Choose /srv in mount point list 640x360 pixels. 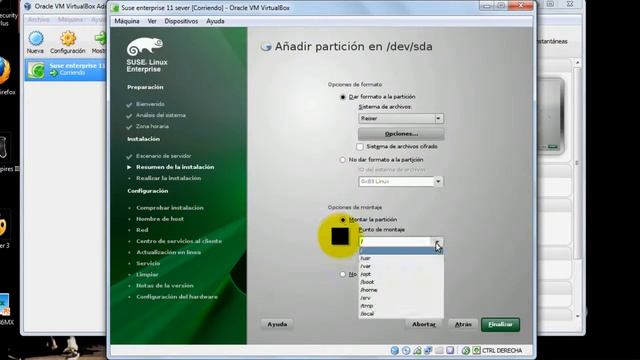[401, 298]
